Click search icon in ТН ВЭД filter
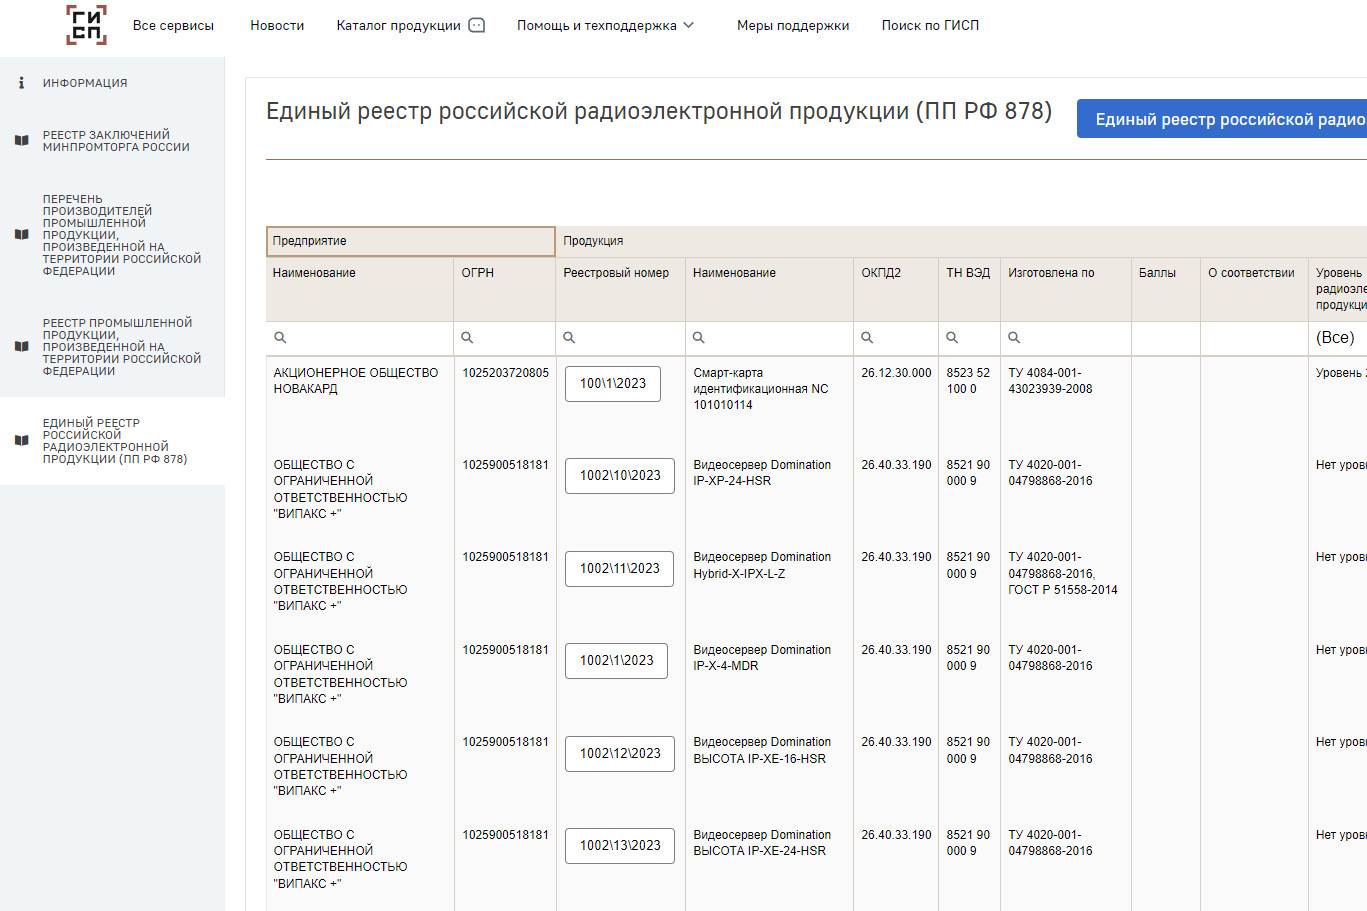 click(952, 338)
